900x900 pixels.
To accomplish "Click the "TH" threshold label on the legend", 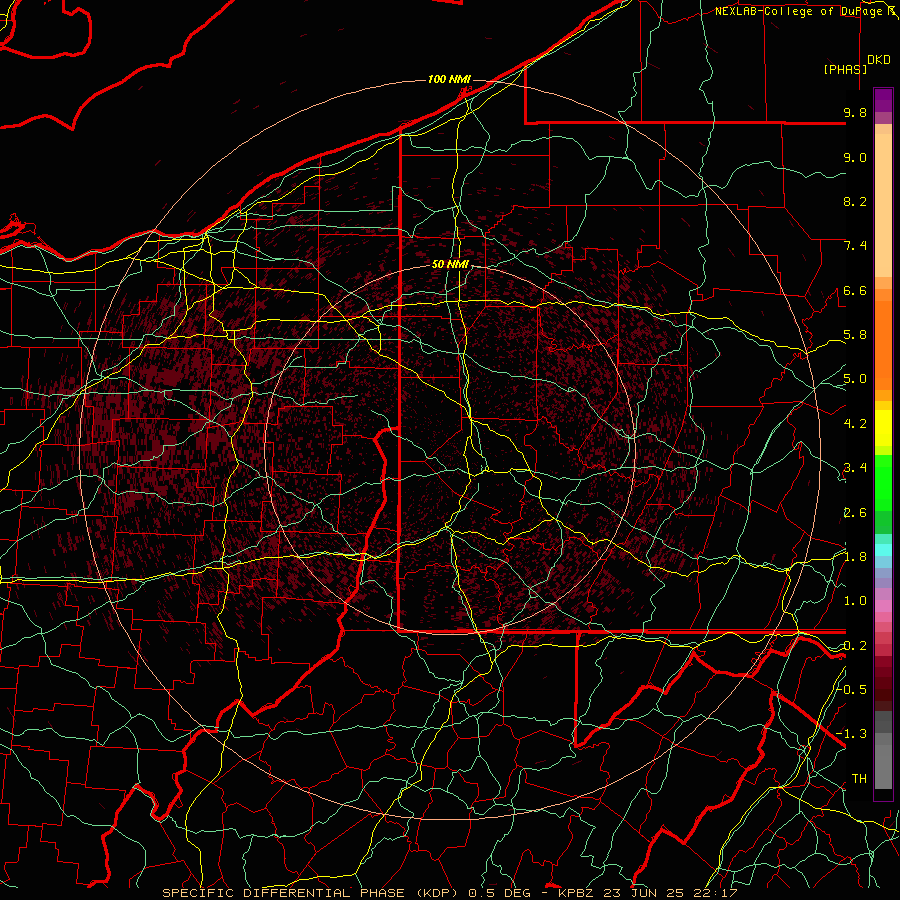I will (859, 779).
